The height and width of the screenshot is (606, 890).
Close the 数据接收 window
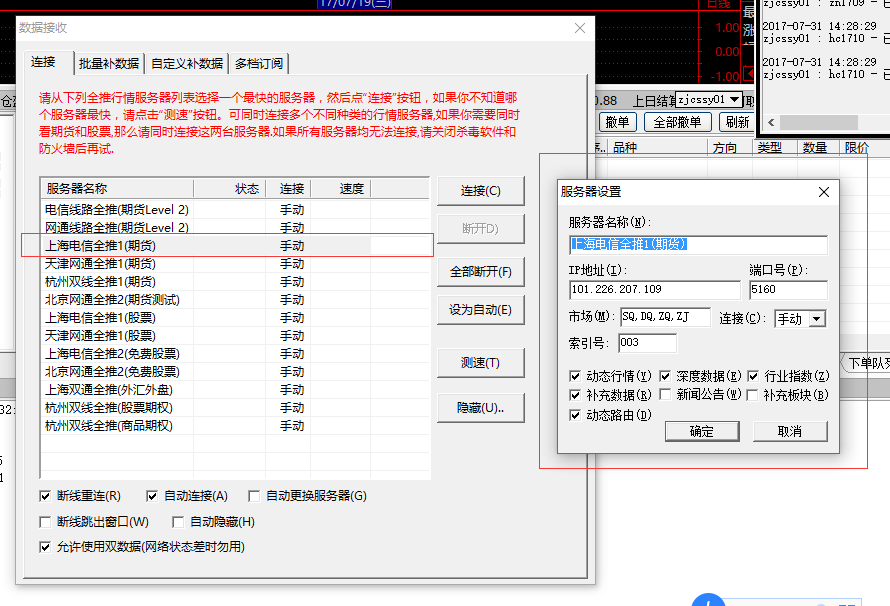point(580,28)
